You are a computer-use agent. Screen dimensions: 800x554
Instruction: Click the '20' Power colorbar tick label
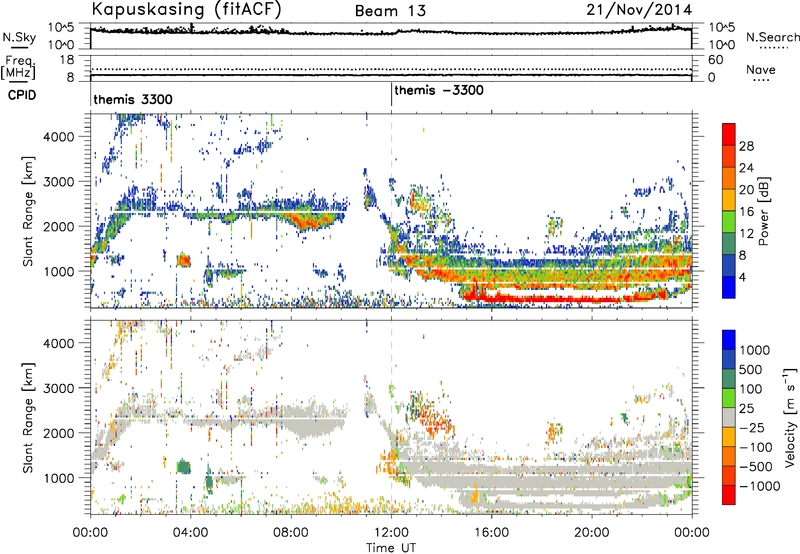746,190
